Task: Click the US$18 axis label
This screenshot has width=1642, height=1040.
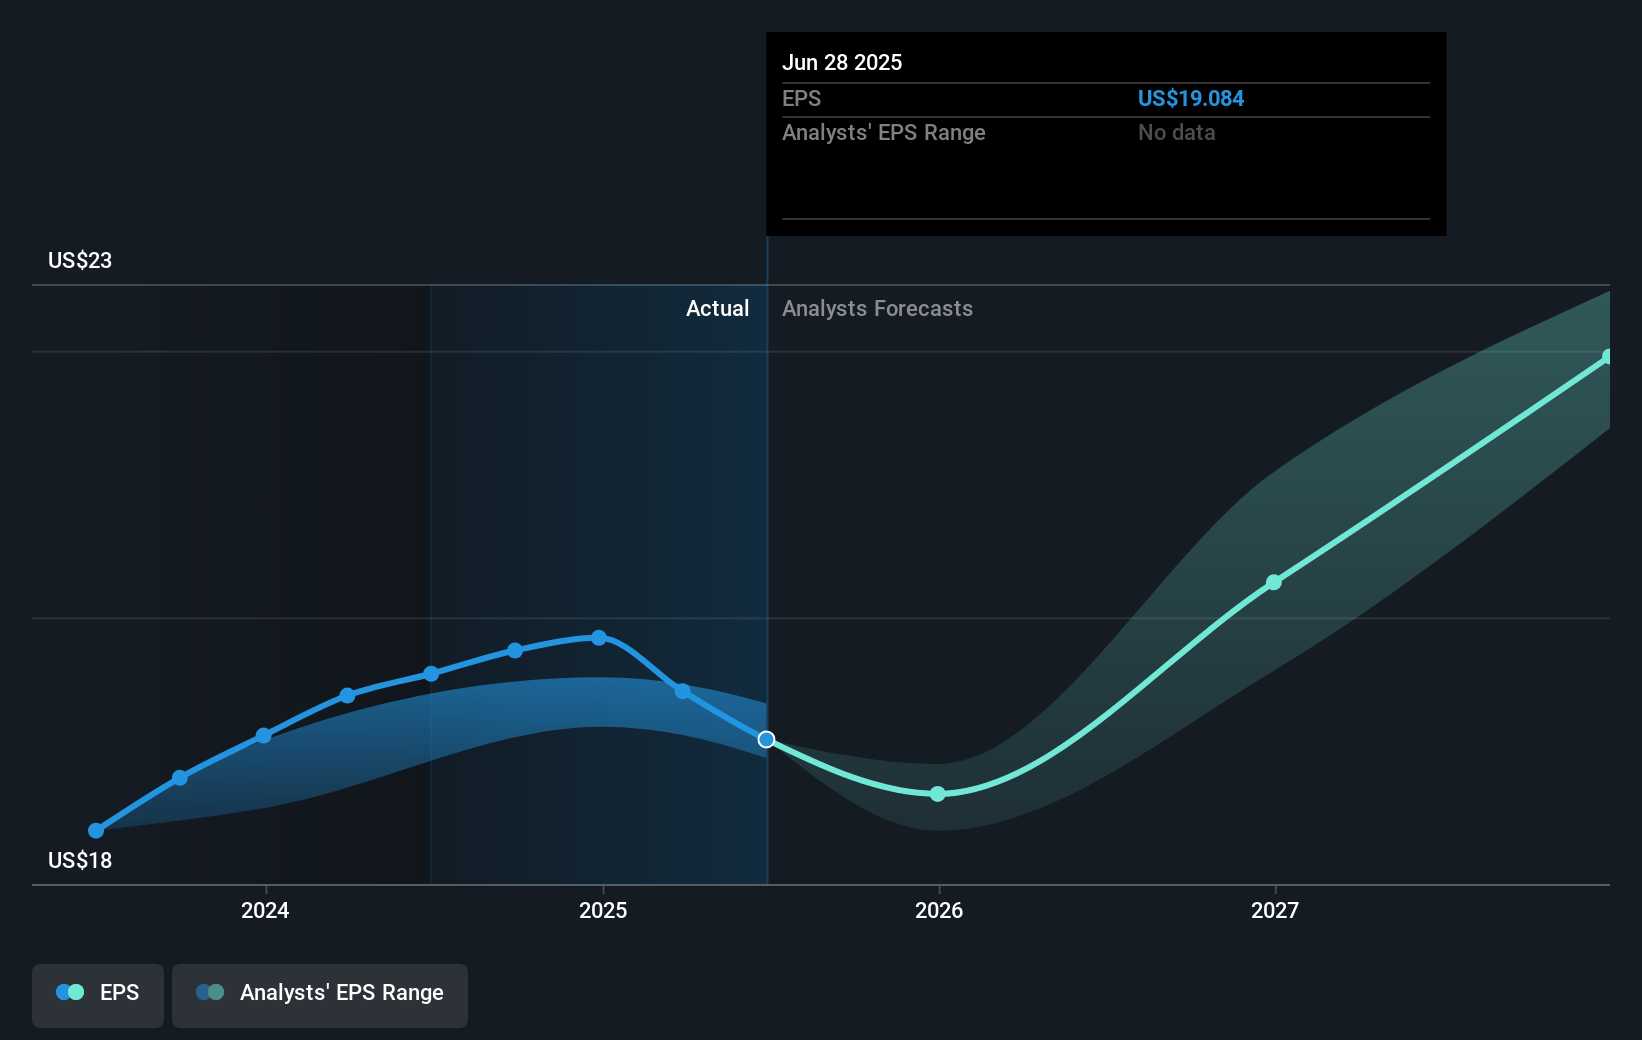Action: point(80,861)
